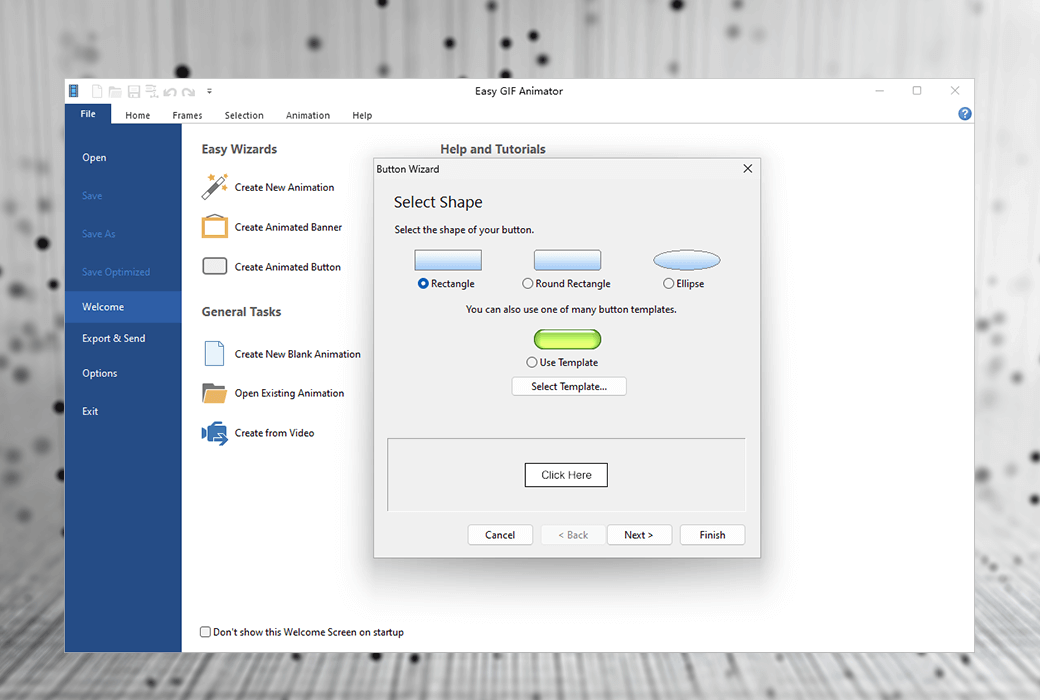Enable Don't show this Welcome Screen checkbox
The width and height of the screenshot is (1040, 700).
[206, 632]
